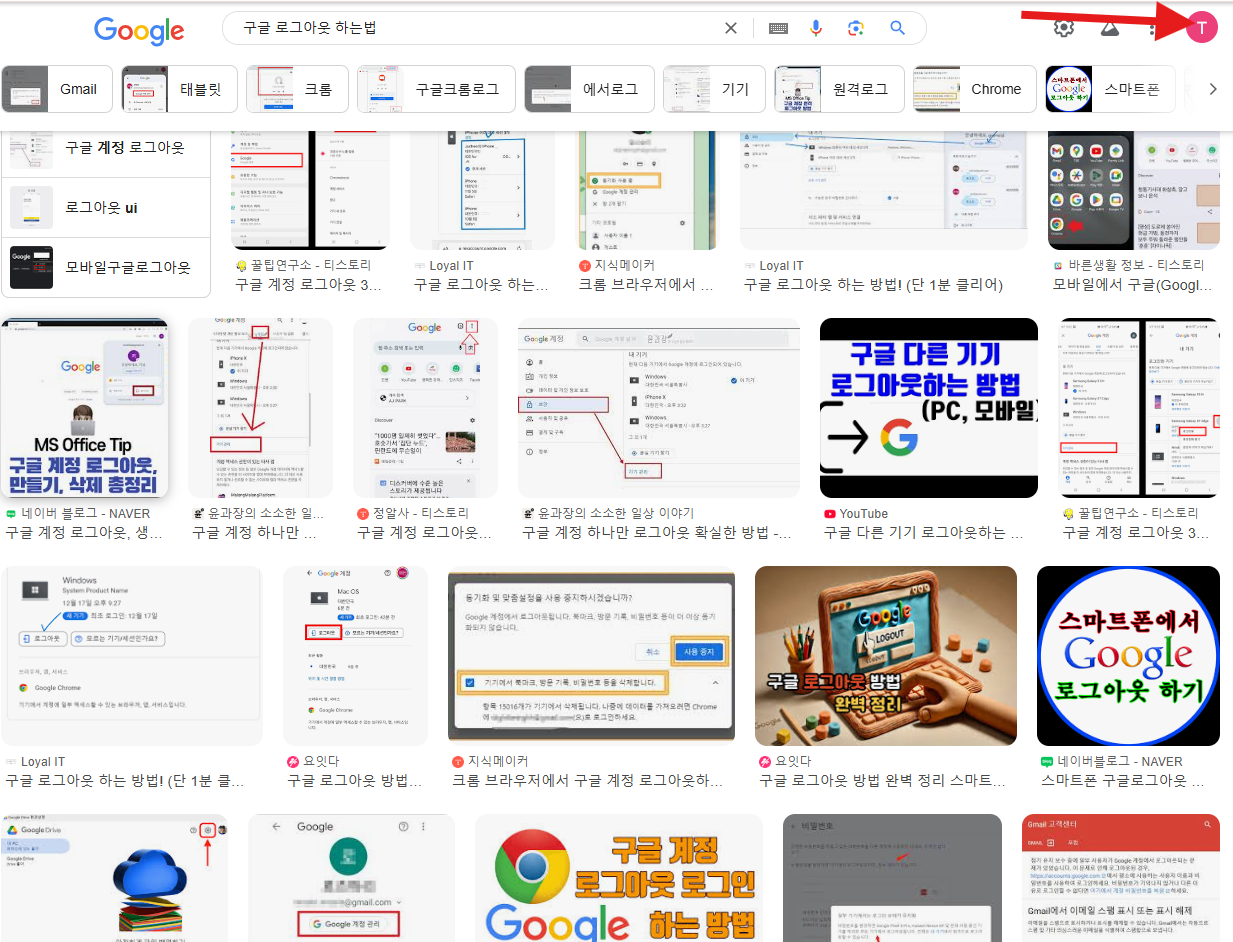Select the Chrome filter chip
Viewport: 1233px width, 942px height.
pyautogui.click(x=975, y=89)
